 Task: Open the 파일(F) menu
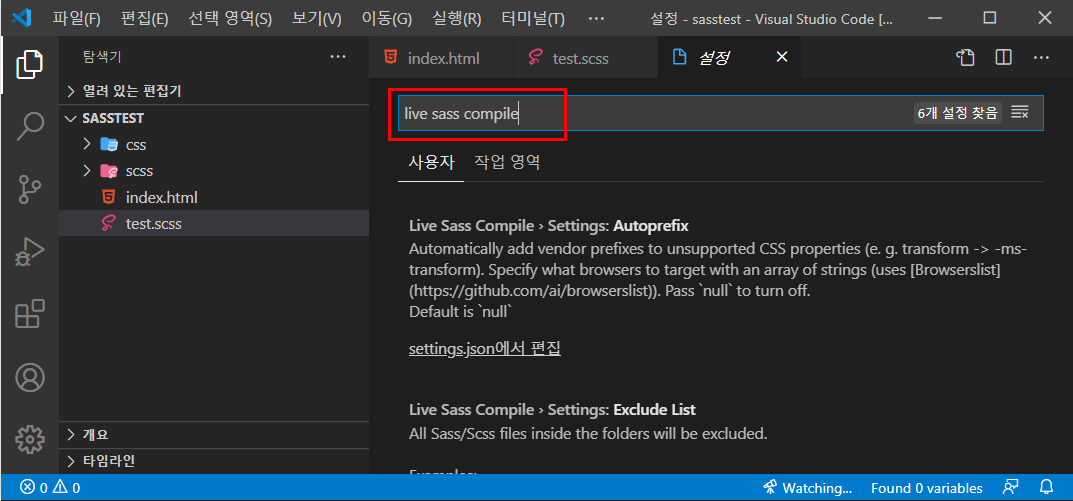pyautogui.click(x=77, y=18)
